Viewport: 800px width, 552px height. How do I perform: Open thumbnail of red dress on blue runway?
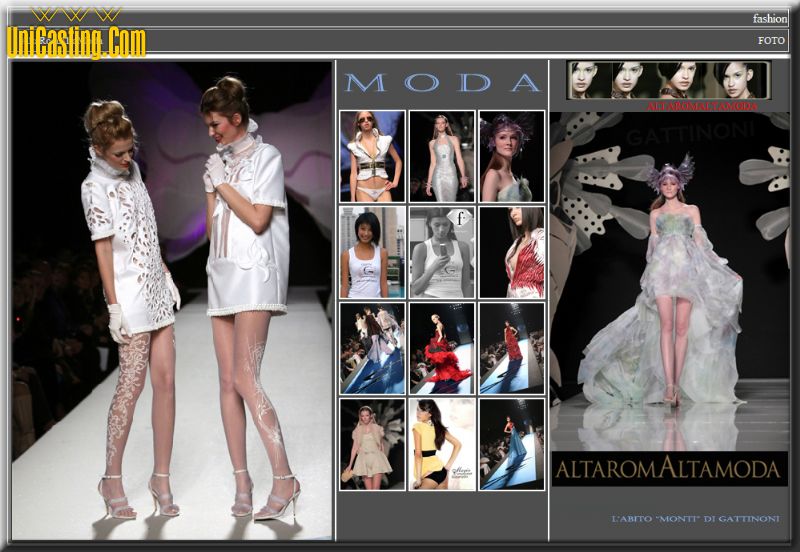(x=512, y=348)
